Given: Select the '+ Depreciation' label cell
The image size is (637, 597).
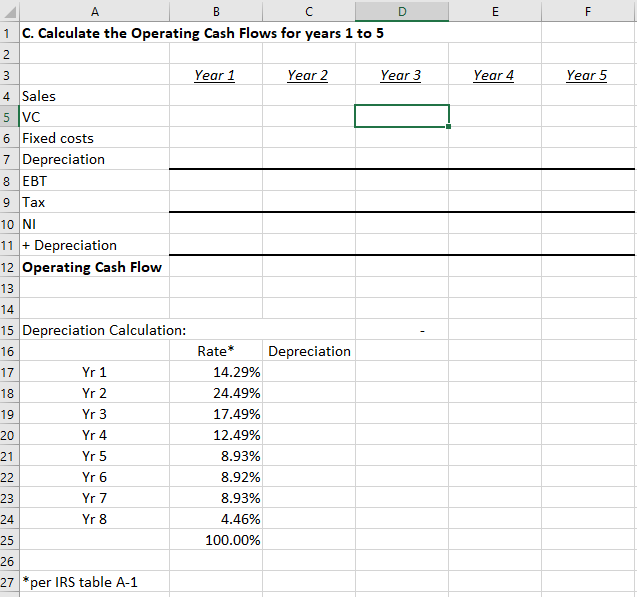Looking at the screenshot, I should 94,245.
